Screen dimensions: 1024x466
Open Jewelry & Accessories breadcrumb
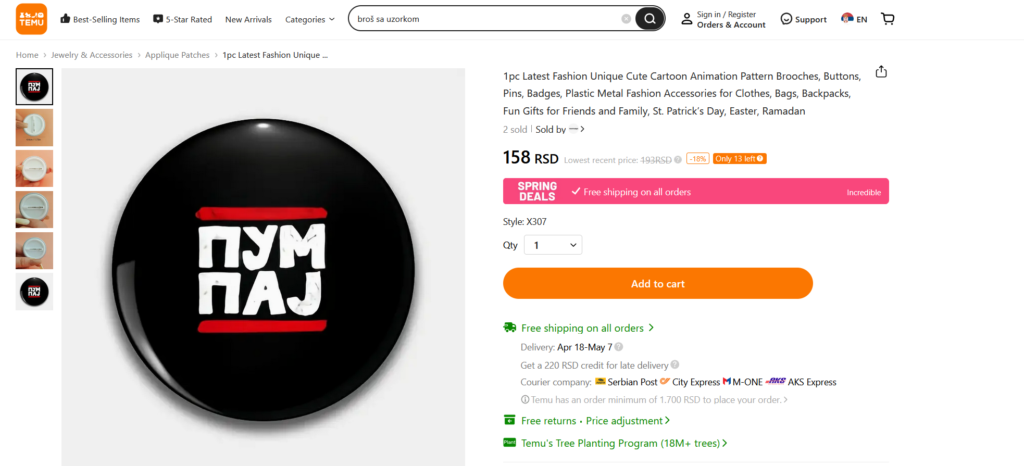[x=91, y=55]
